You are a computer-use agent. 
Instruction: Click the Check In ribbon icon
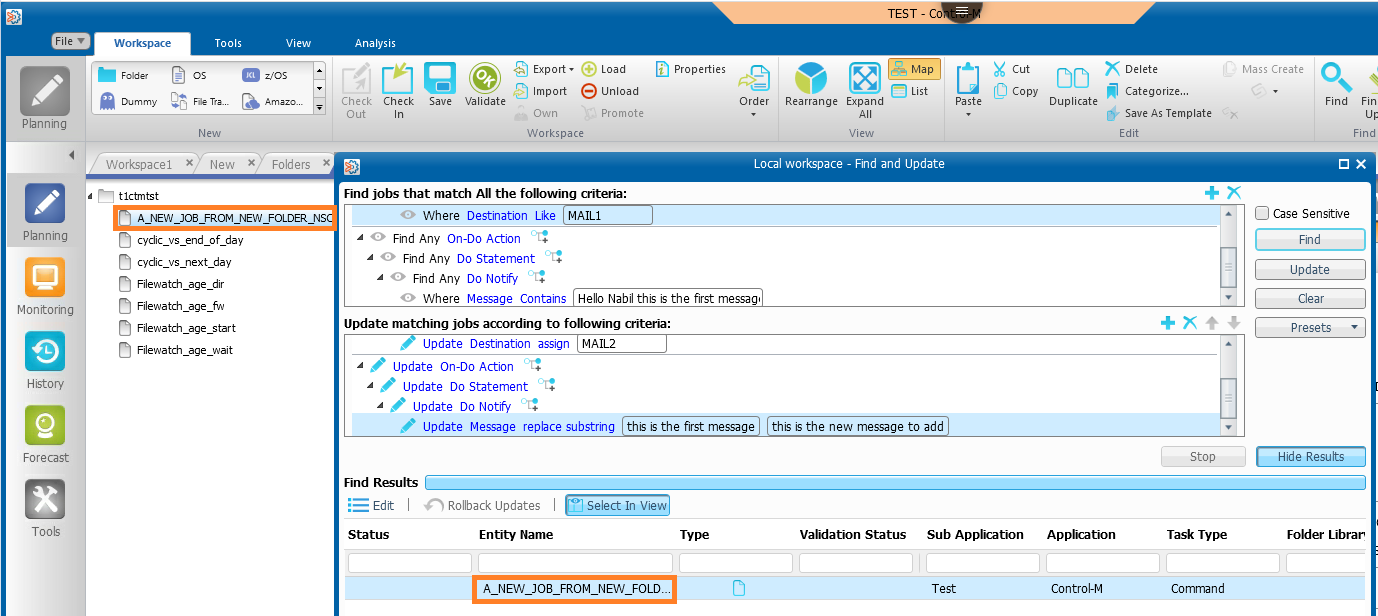click(x=398, y=90)
